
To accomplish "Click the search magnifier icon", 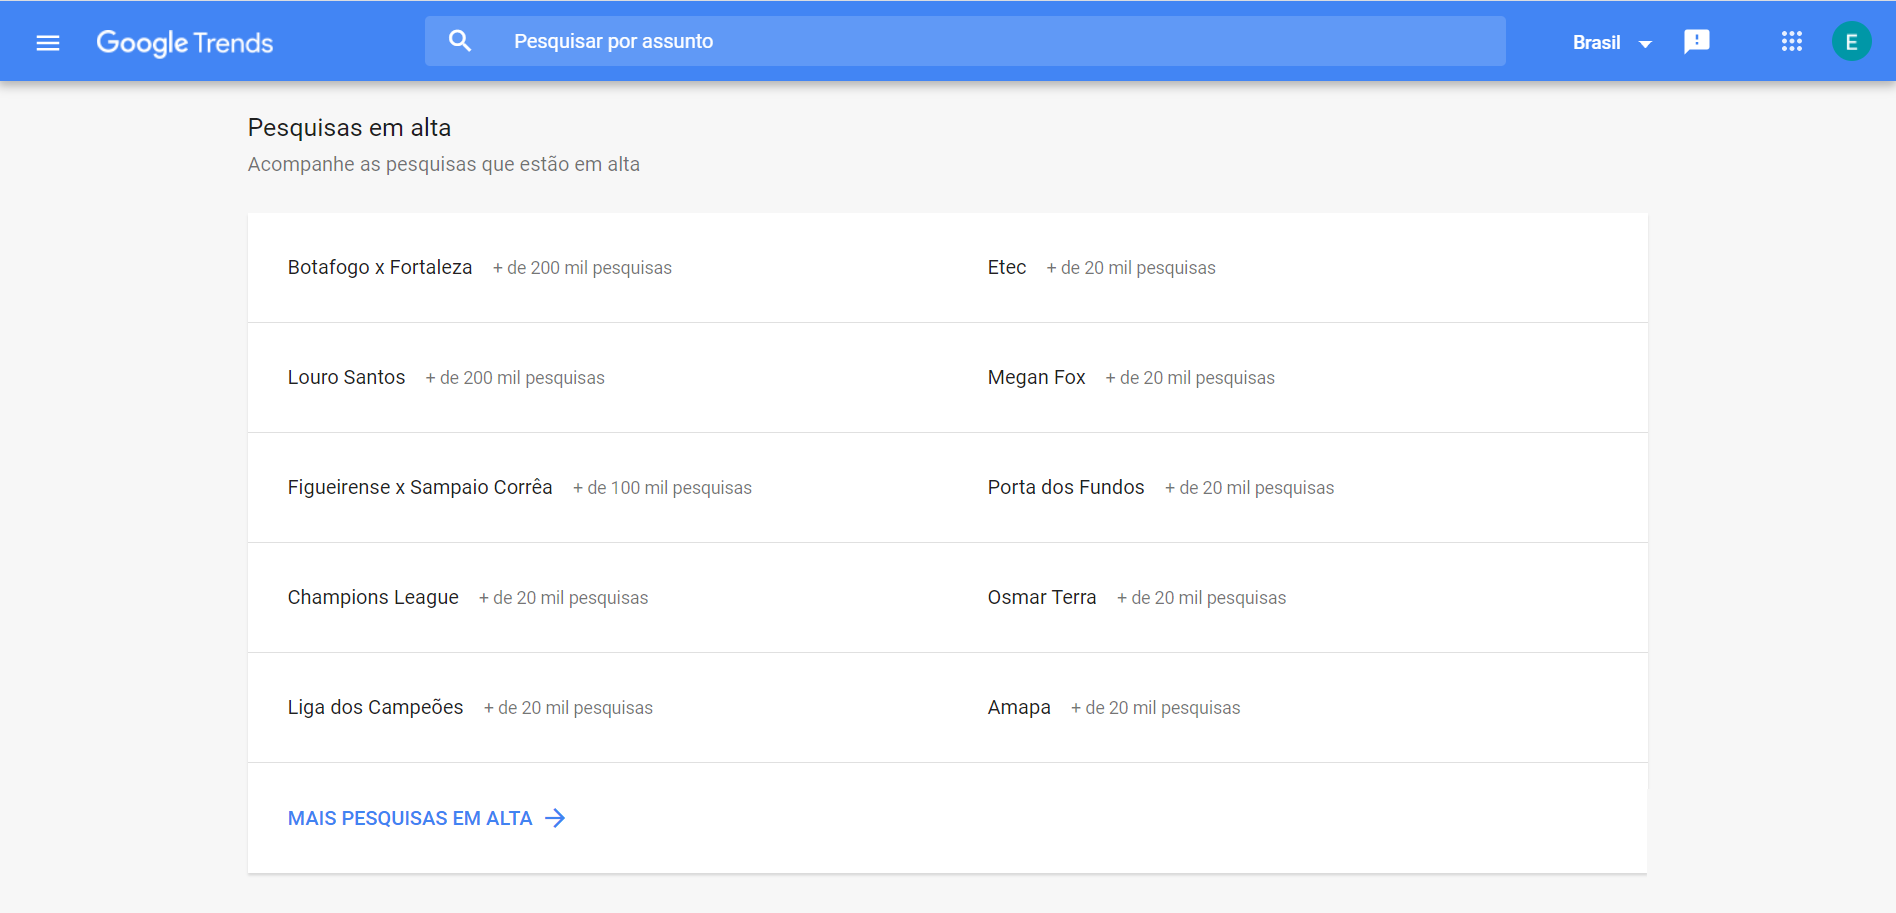I will (459, 41).
